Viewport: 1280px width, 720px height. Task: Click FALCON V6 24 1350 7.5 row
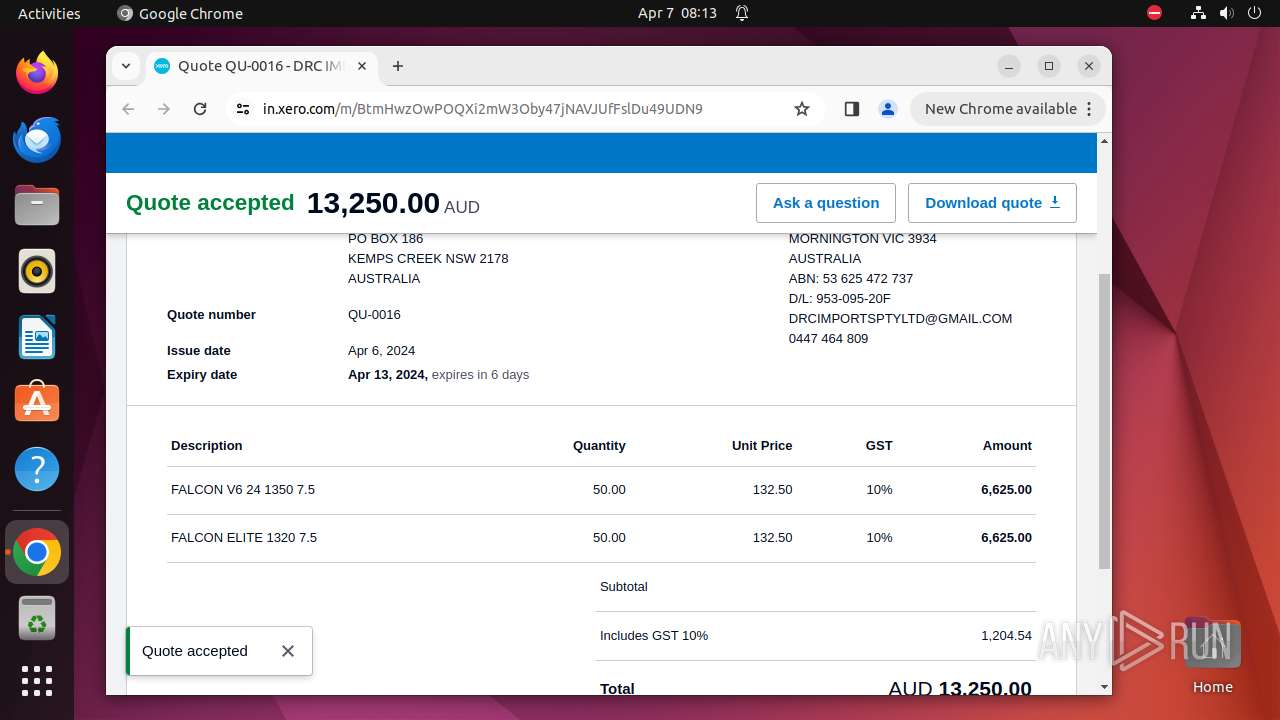pos(601,490)
